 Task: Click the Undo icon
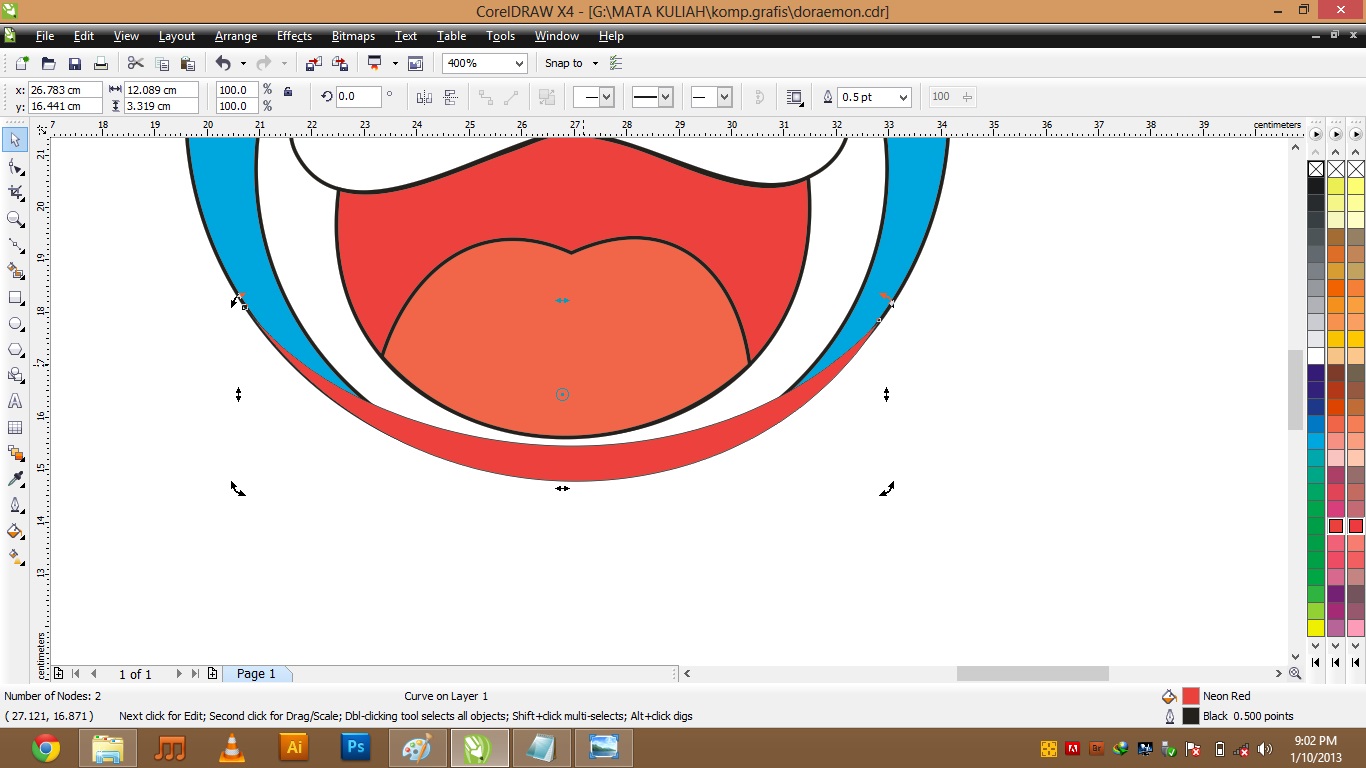(224, 62)
